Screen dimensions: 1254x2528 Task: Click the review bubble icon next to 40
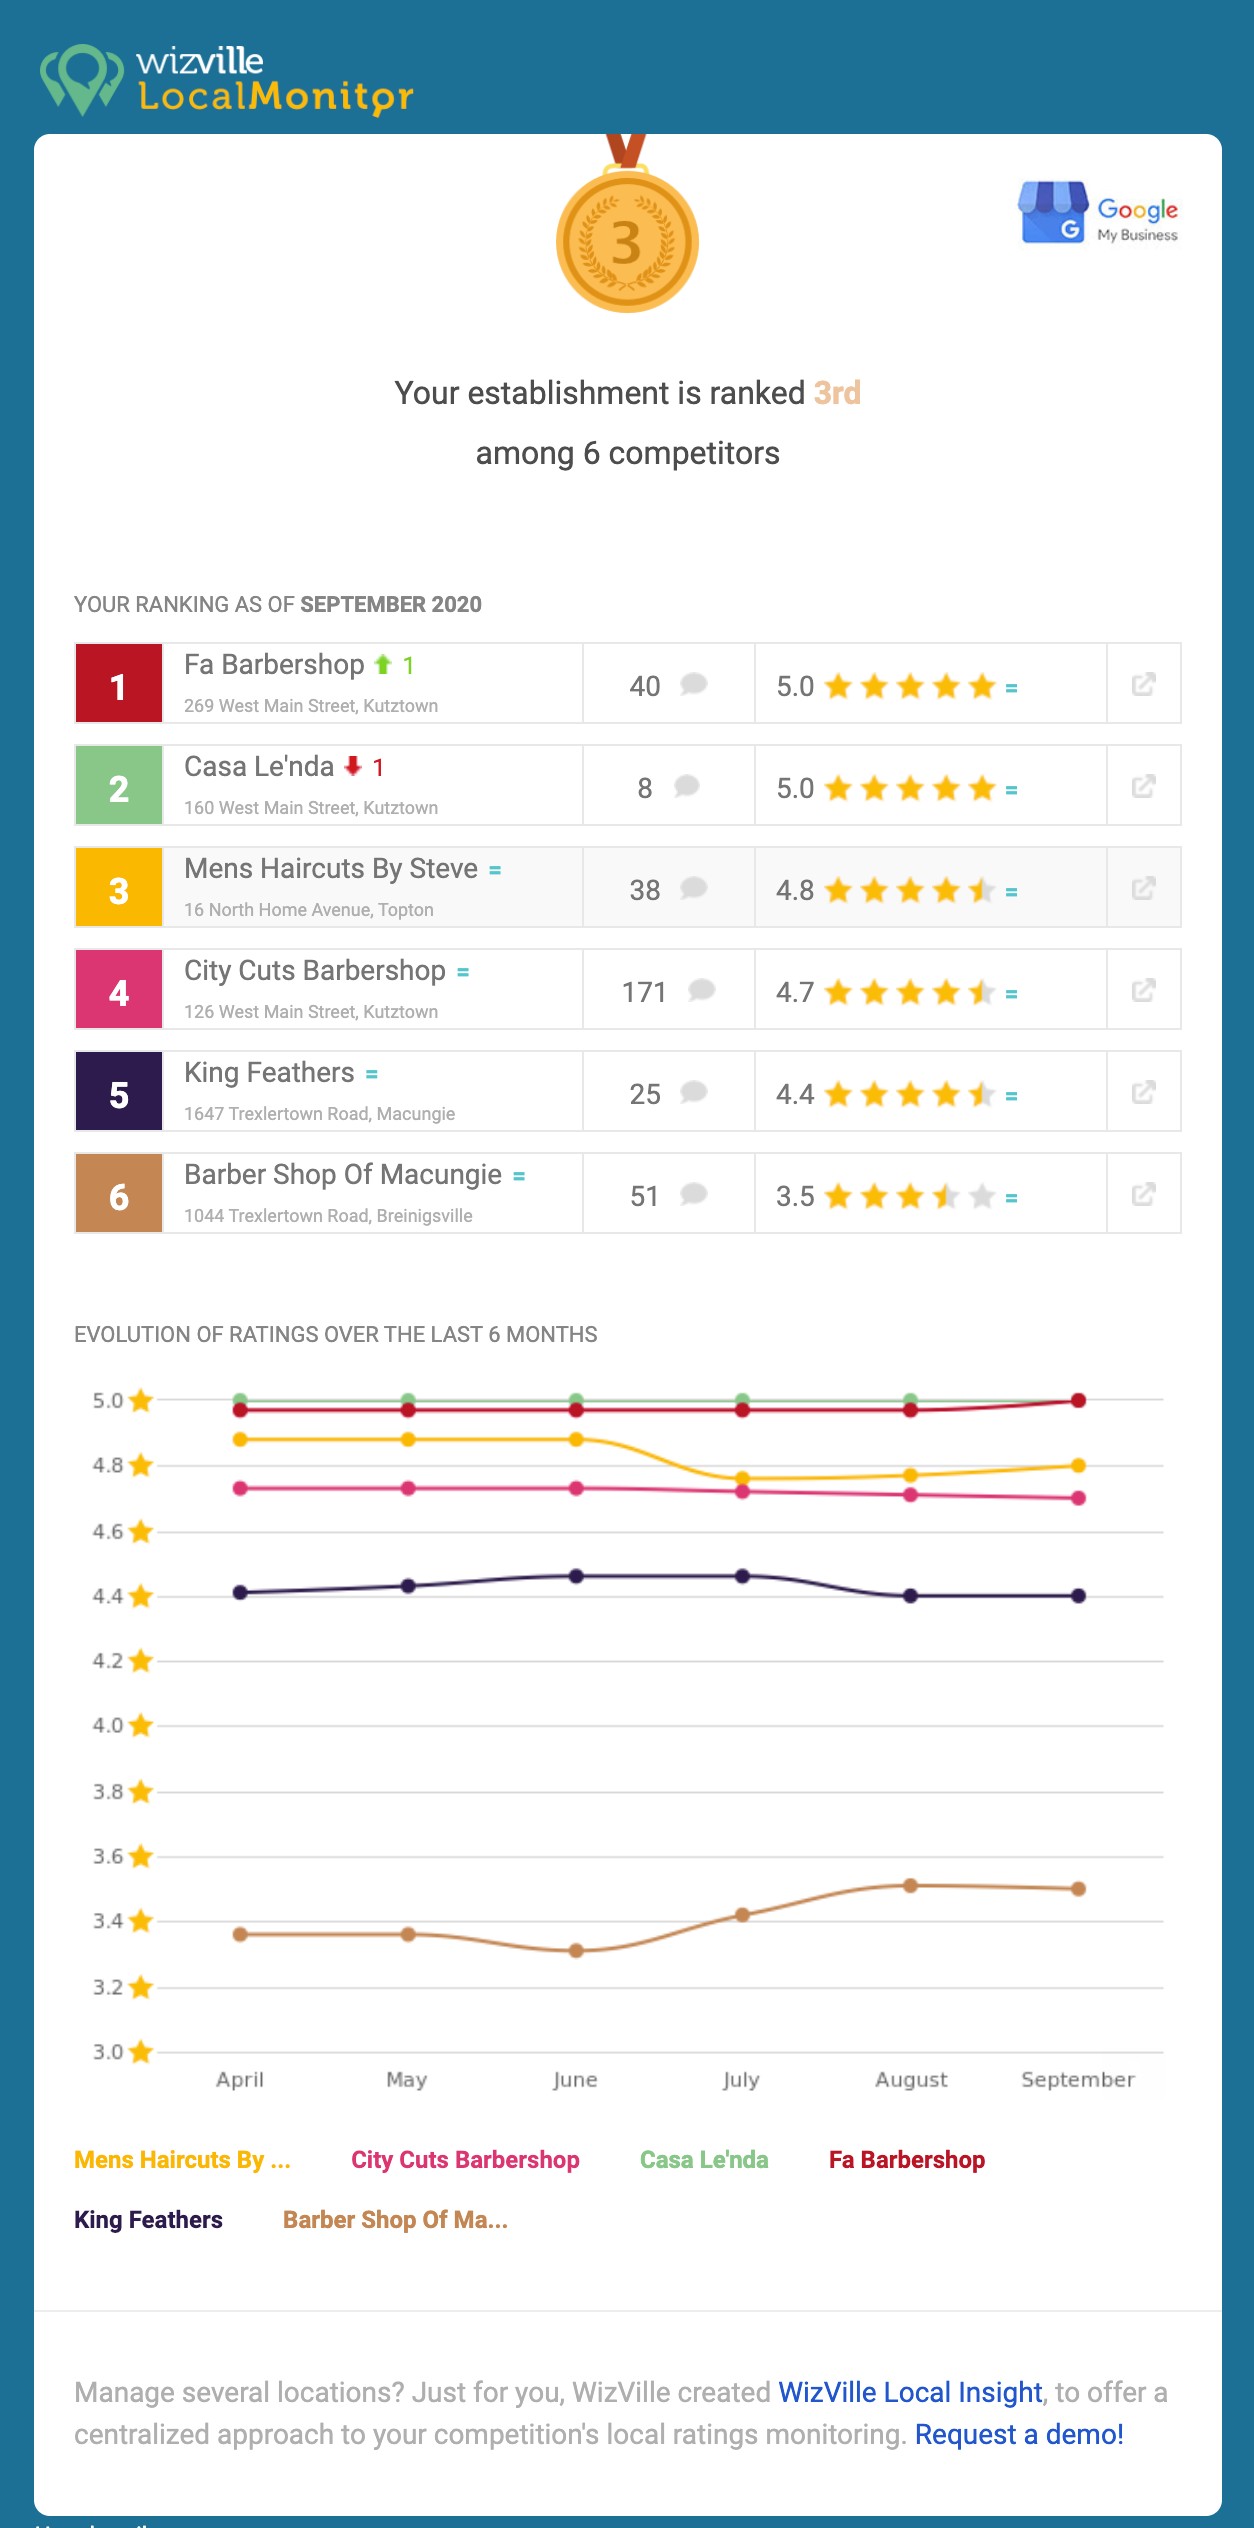tap(693, 684)
